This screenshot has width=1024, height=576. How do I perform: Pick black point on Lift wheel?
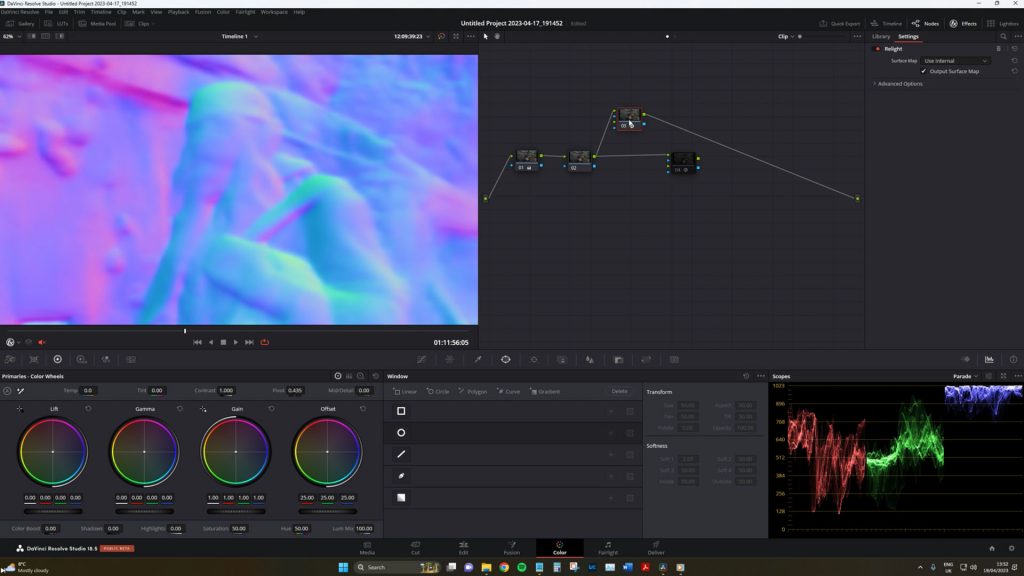20,409
